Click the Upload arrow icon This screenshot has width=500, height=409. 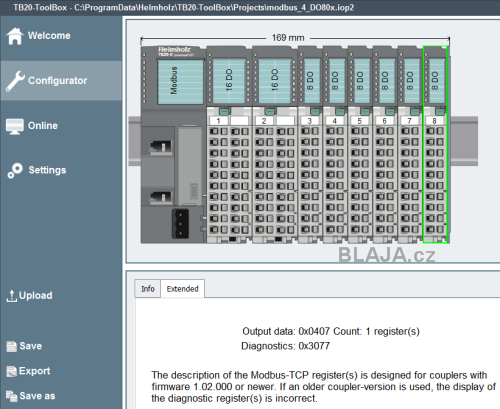[11, 296]
